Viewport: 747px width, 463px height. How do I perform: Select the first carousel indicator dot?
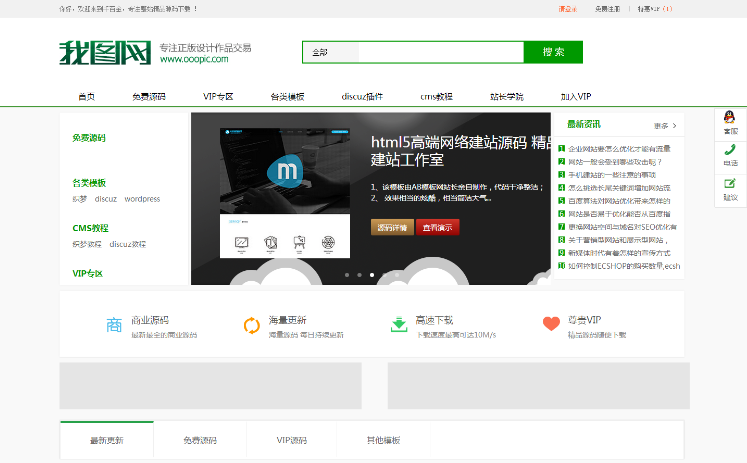tap(347, 274)
